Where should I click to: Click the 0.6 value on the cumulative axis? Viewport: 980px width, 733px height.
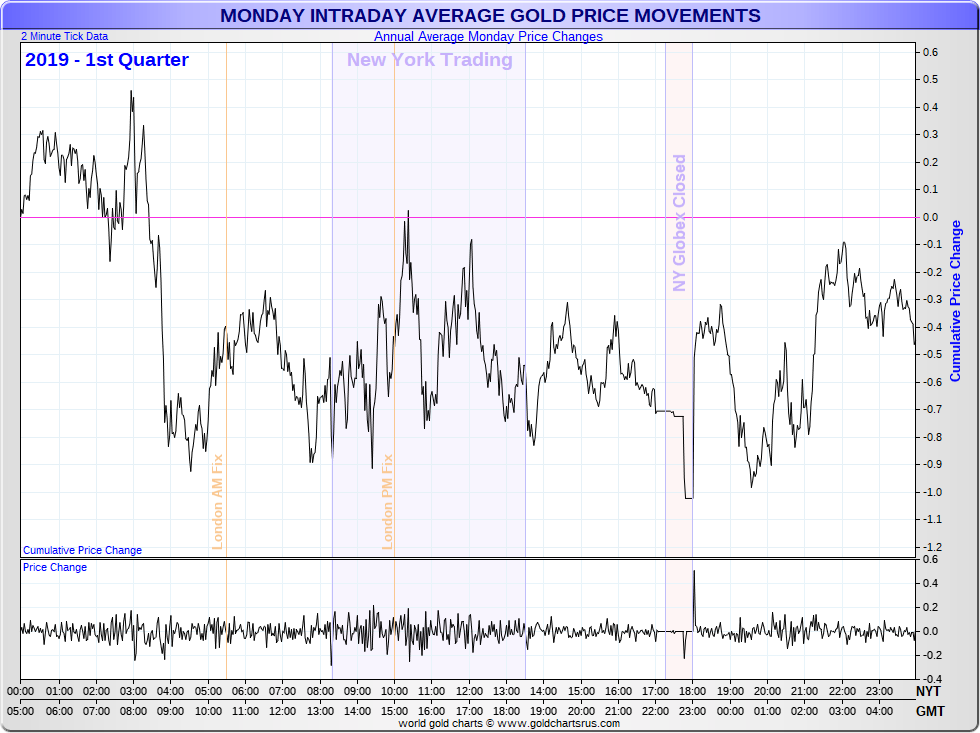tap(931, 52)
